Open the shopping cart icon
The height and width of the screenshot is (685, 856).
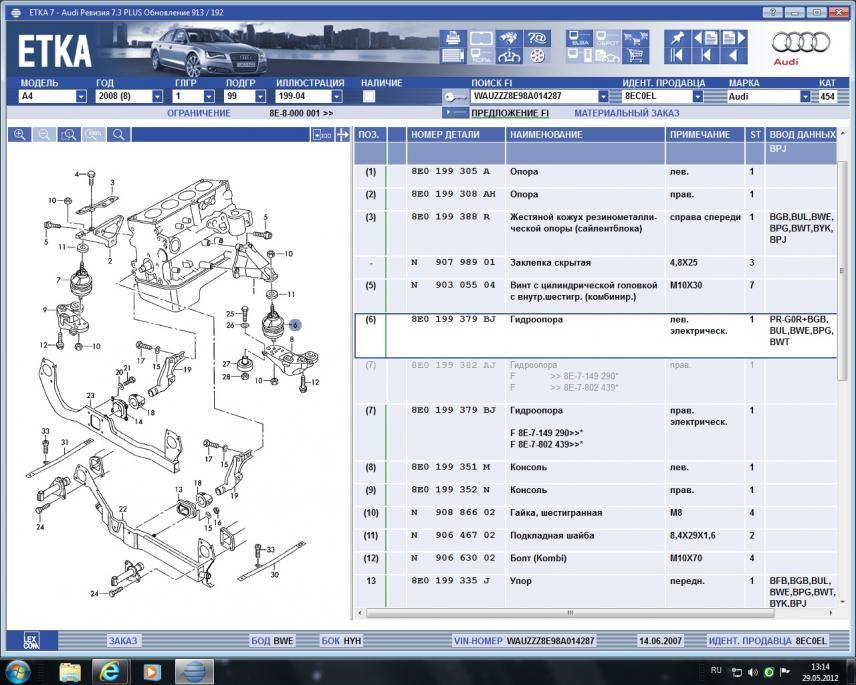[634, 56]
